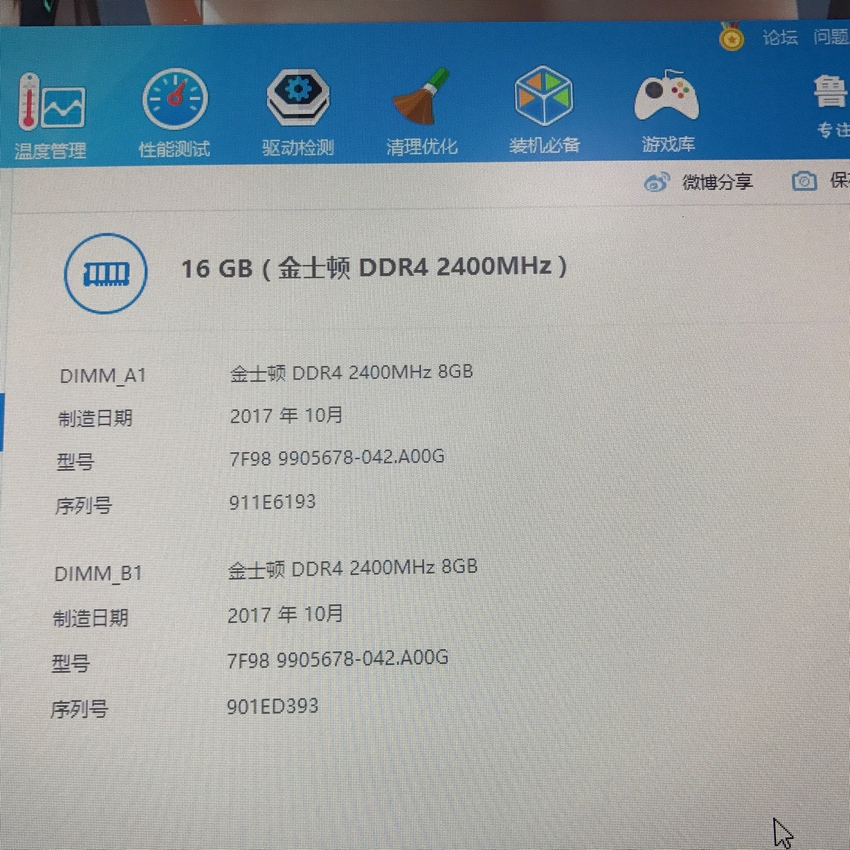The width and height of the screenshot is (850, 850).
Task: Share via the 微博分享 button
Action: 698,182
